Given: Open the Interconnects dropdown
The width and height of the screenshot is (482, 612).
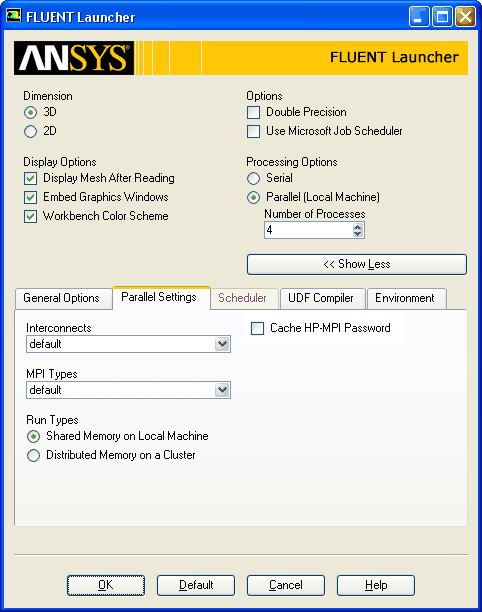Looking at the screenshot, I should tap(128, 344).
